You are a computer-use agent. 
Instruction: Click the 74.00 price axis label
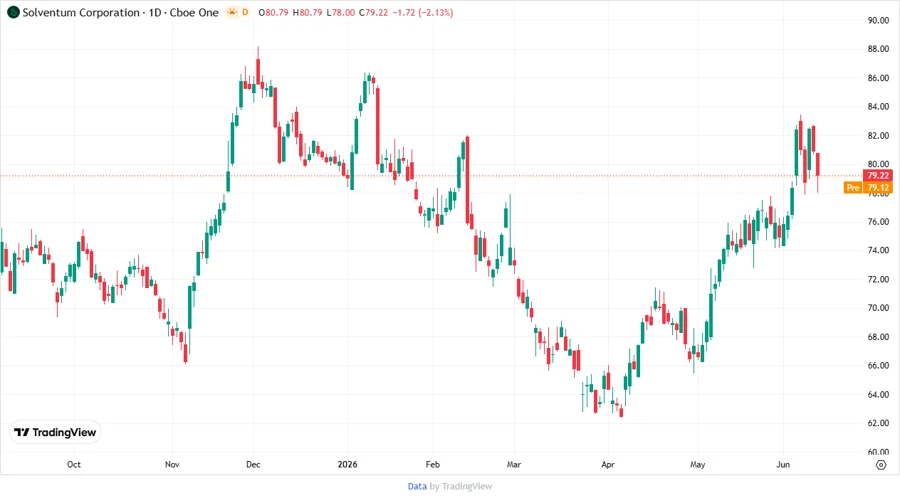(878, 250)
